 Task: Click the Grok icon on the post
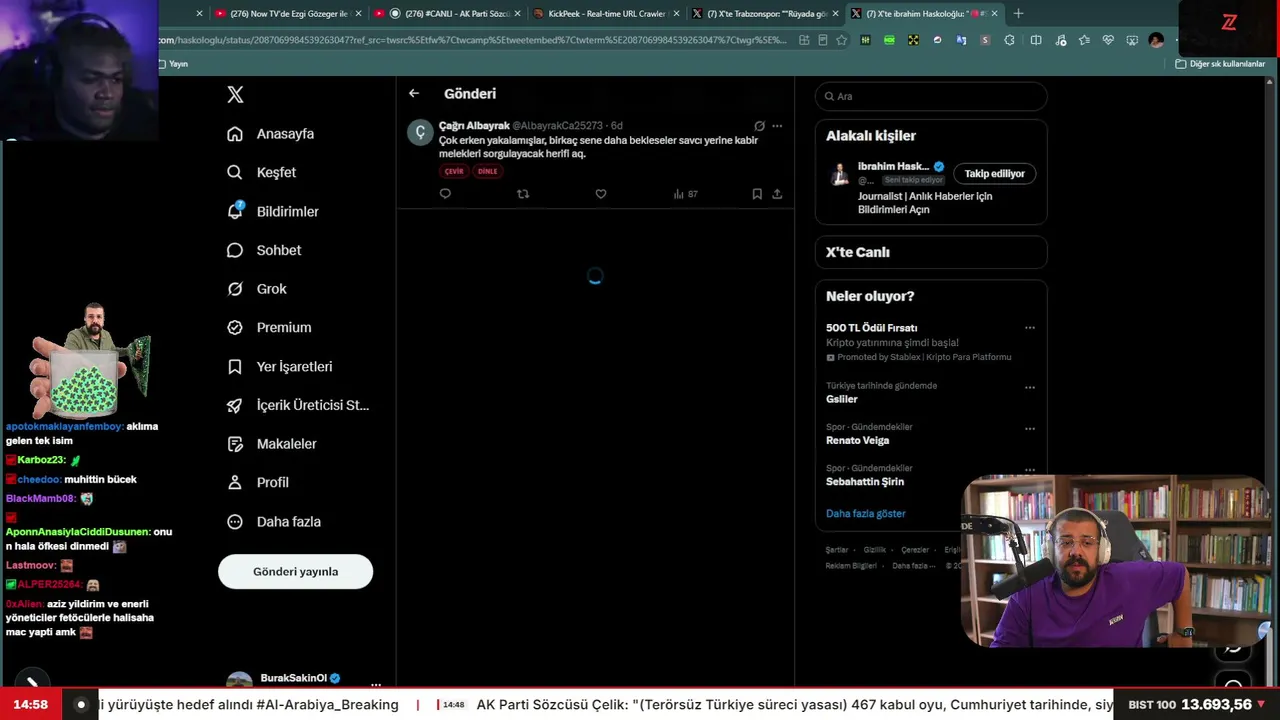pyautogui.click(x=759, y=126)
